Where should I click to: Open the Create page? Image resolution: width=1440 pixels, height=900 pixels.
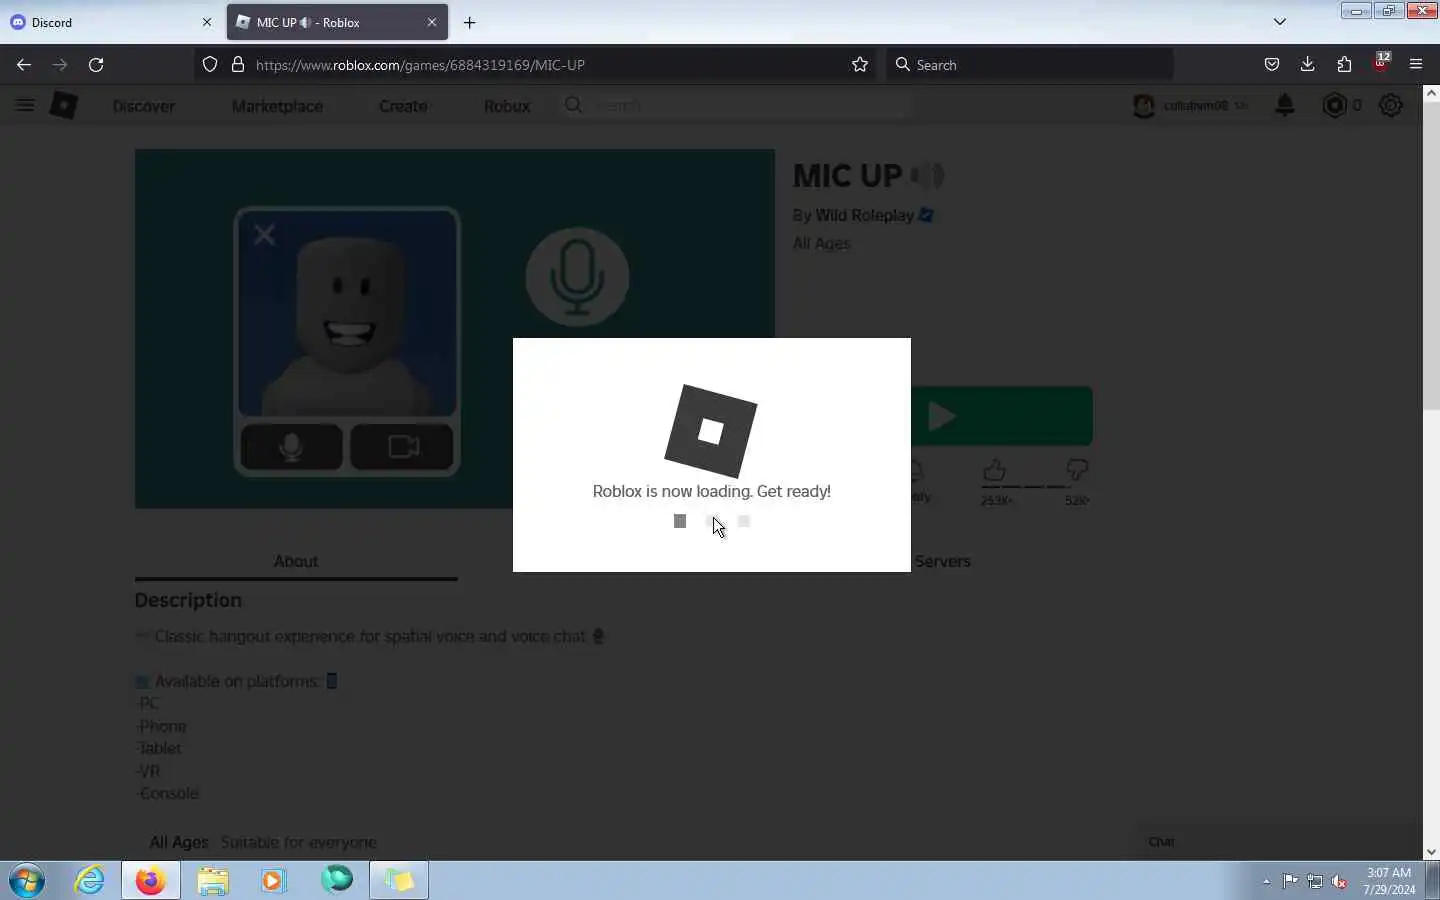pos(403,106)
